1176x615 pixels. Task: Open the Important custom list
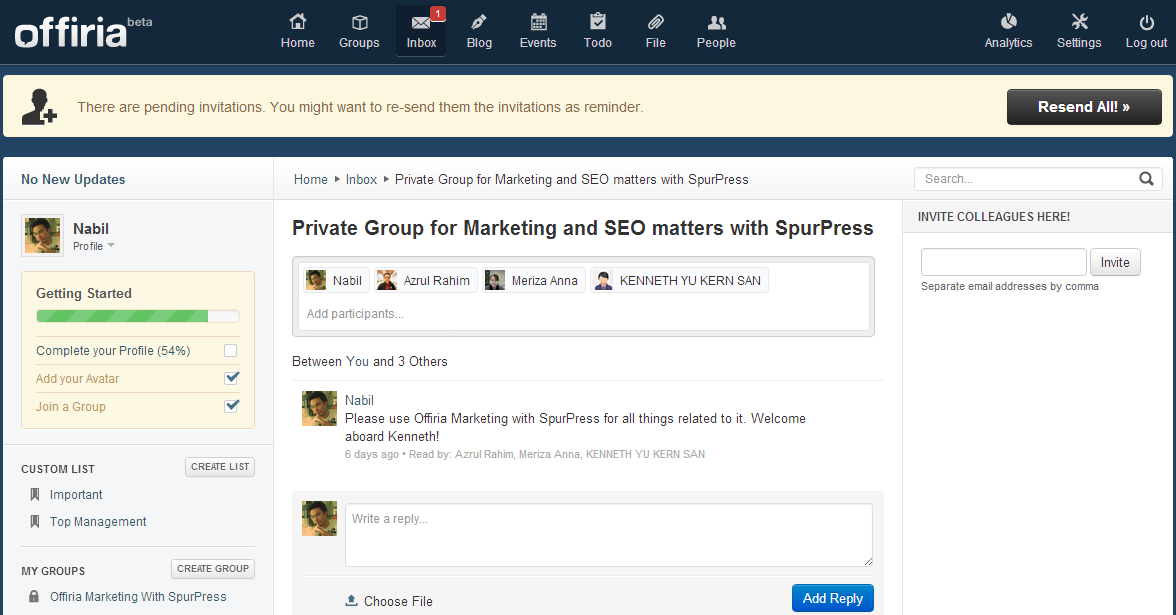tap(76, 494)
